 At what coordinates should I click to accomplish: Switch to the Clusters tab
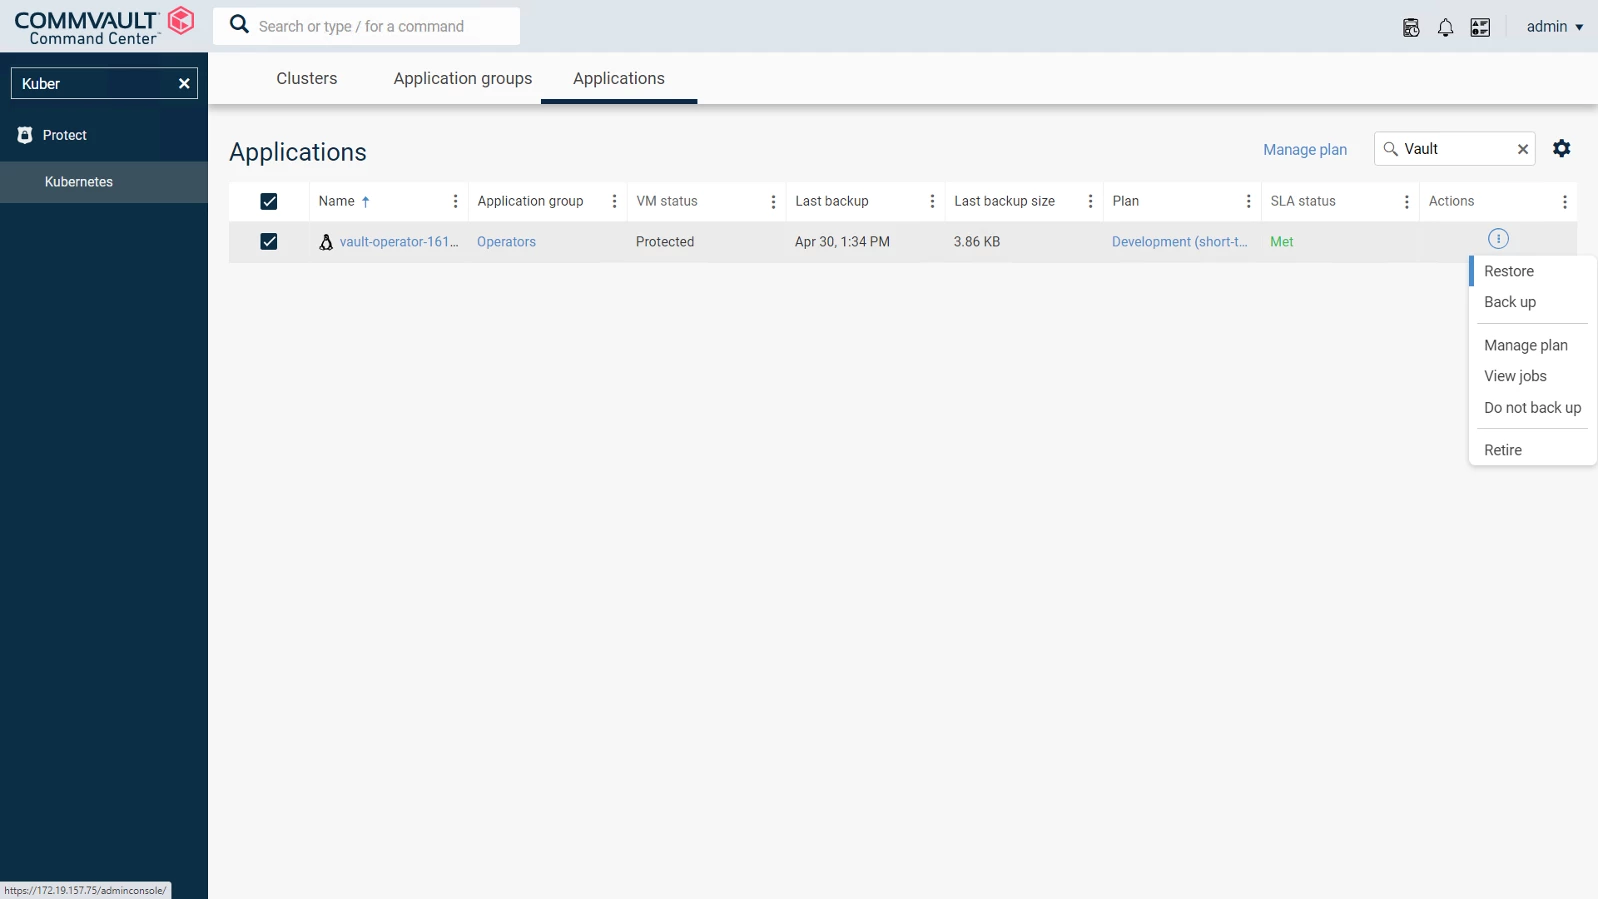coord(307,78)
